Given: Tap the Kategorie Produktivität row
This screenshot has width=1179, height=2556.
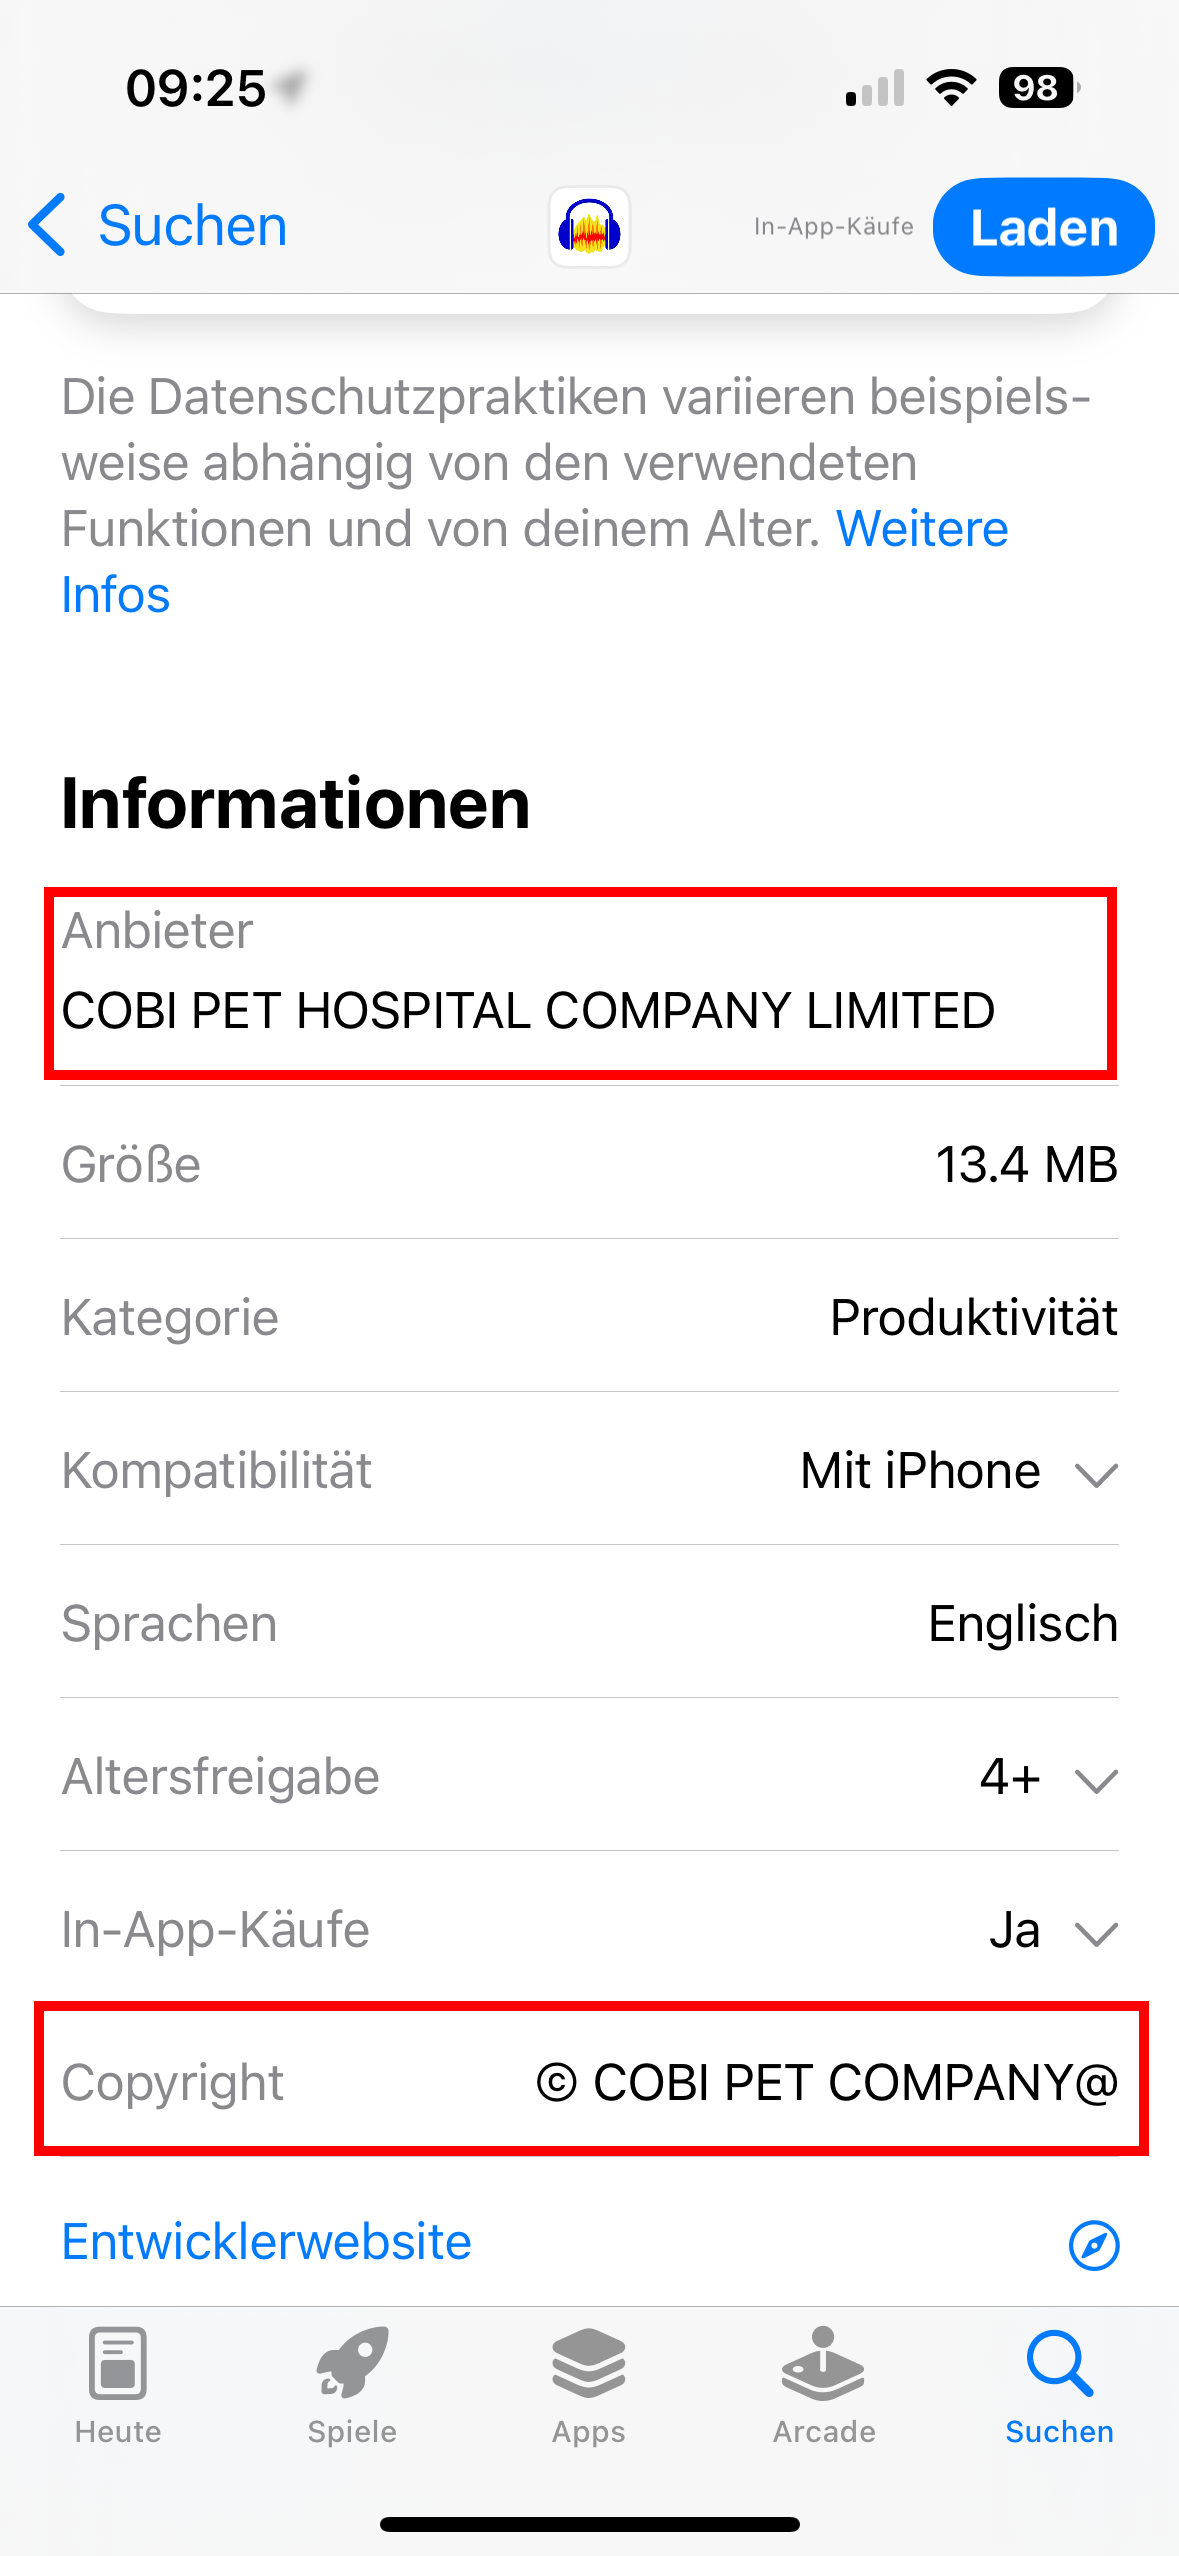Looking at the screenshot, I should pyautogui.click(x=589, y=1317).
